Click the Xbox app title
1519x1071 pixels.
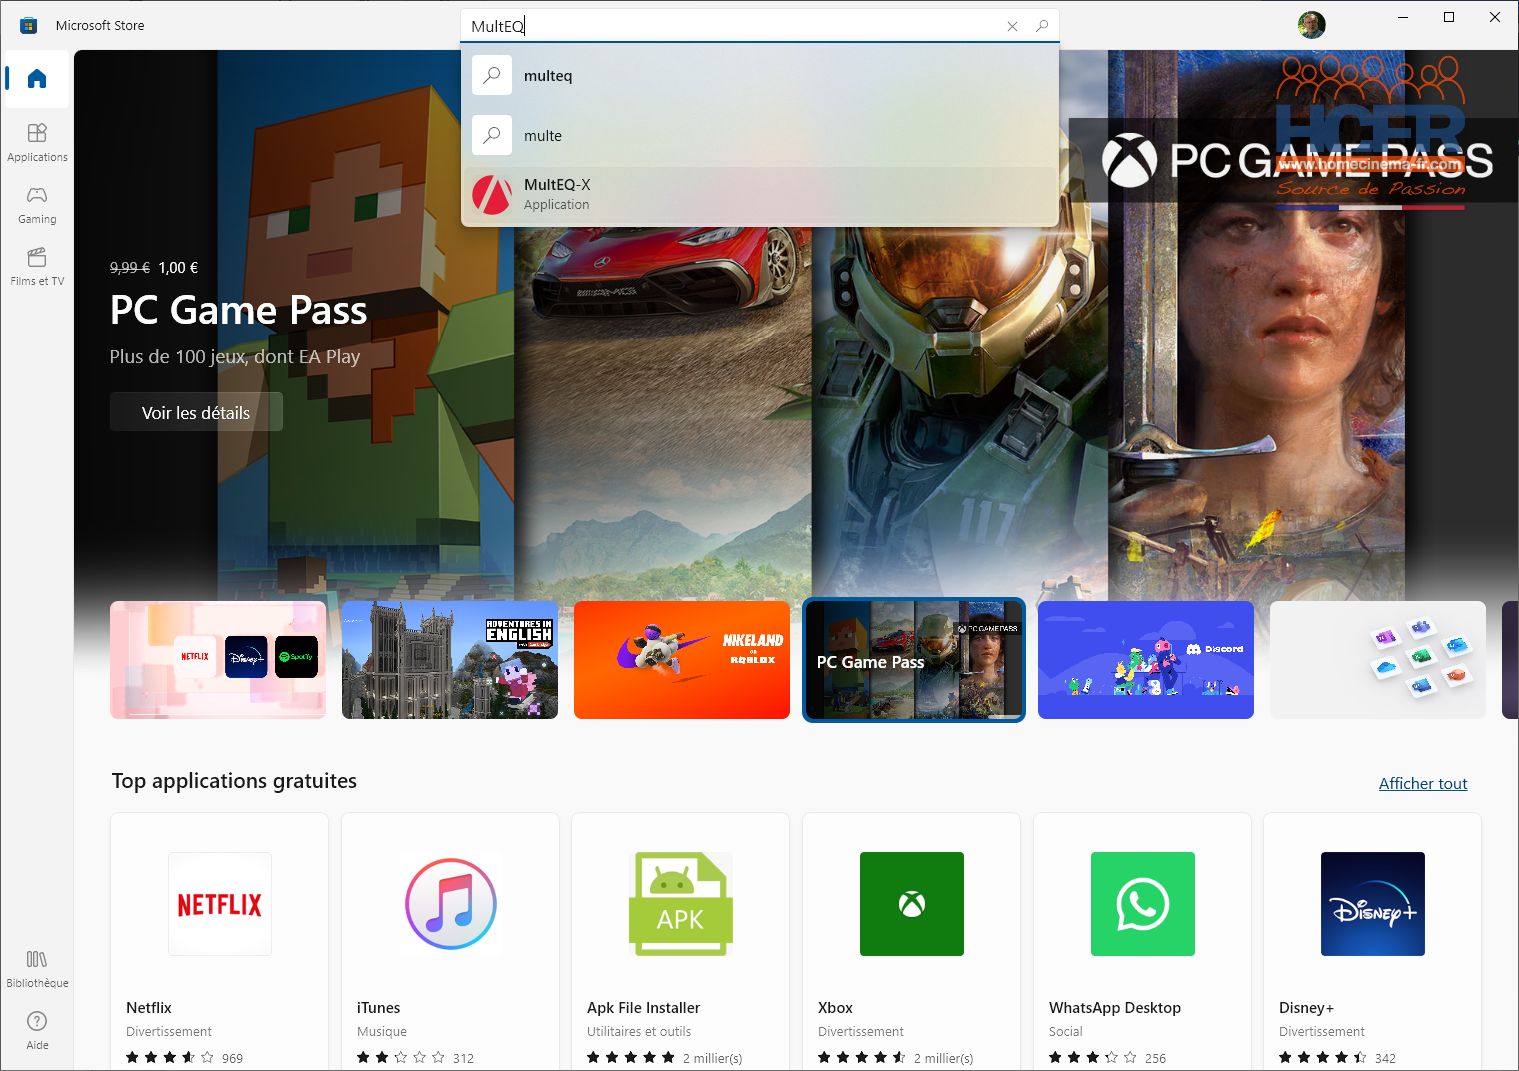[835, 1007]
